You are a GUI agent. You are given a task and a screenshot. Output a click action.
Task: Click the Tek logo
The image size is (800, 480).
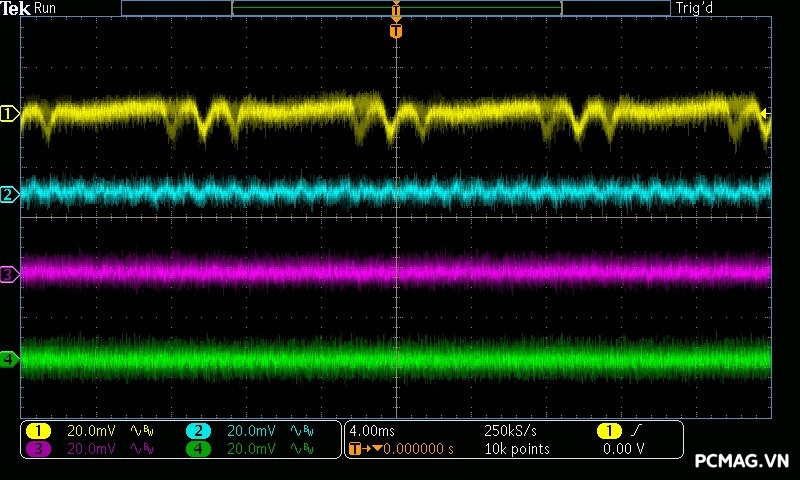point(15,8)
